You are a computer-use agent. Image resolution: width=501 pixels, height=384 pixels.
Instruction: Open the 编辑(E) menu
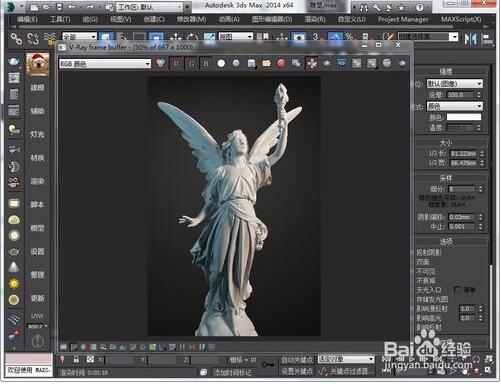point(27,19)
